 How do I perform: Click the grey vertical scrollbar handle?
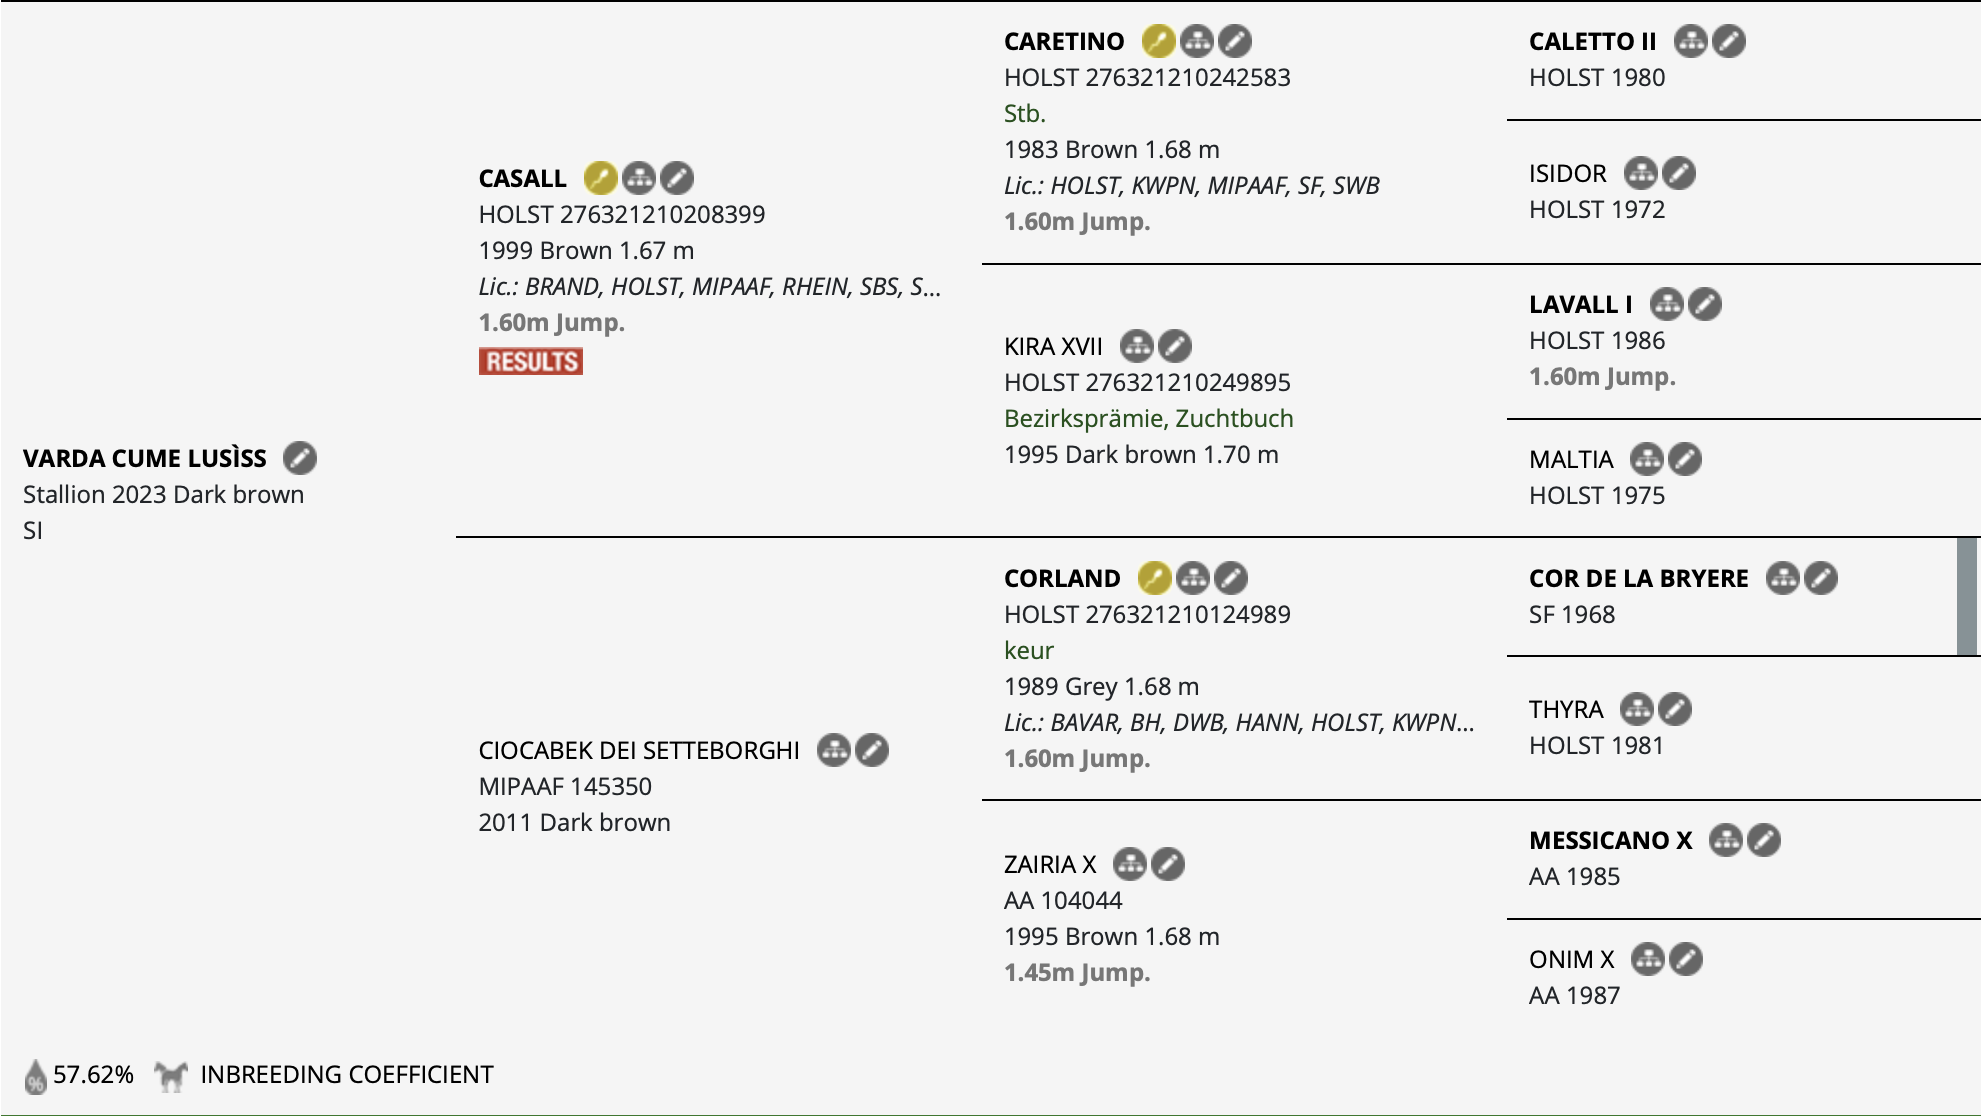[1967, 596]
